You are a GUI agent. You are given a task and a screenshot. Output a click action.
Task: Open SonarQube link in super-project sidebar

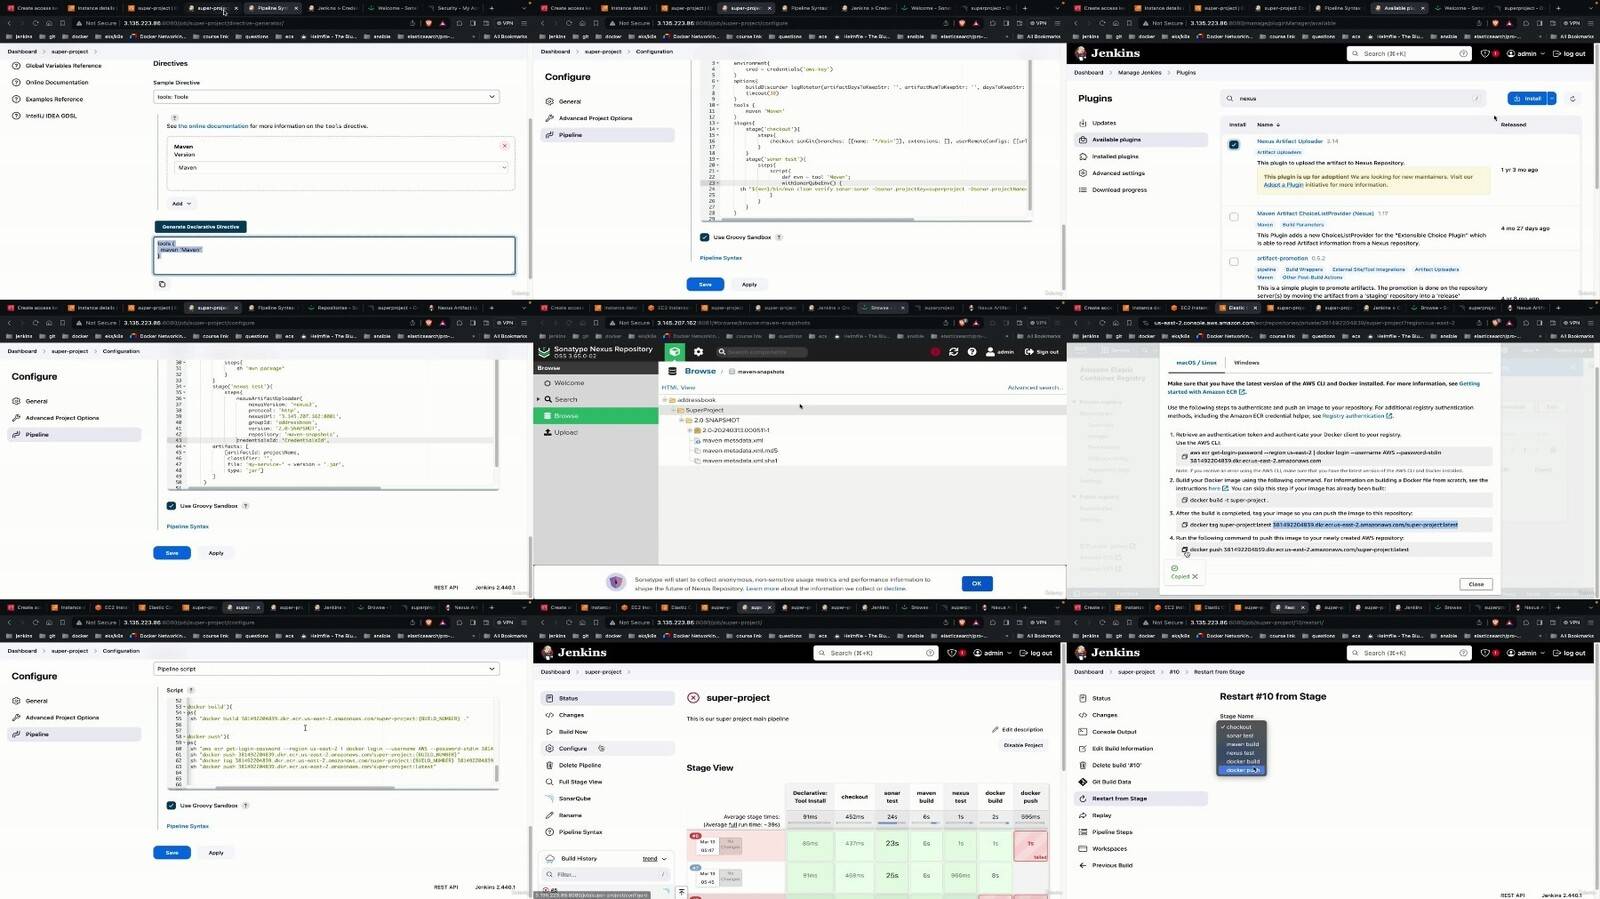coord(574,799)
